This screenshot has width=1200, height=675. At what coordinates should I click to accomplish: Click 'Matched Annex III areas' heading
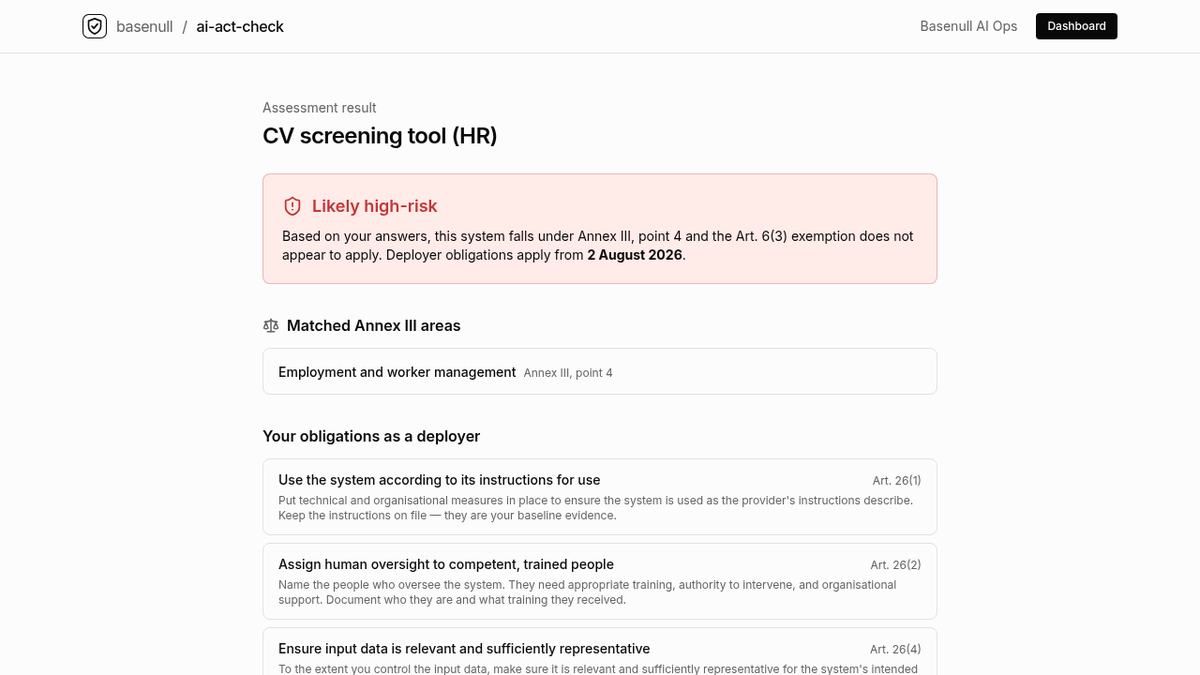pyautogui.click(x=373, y=326)
